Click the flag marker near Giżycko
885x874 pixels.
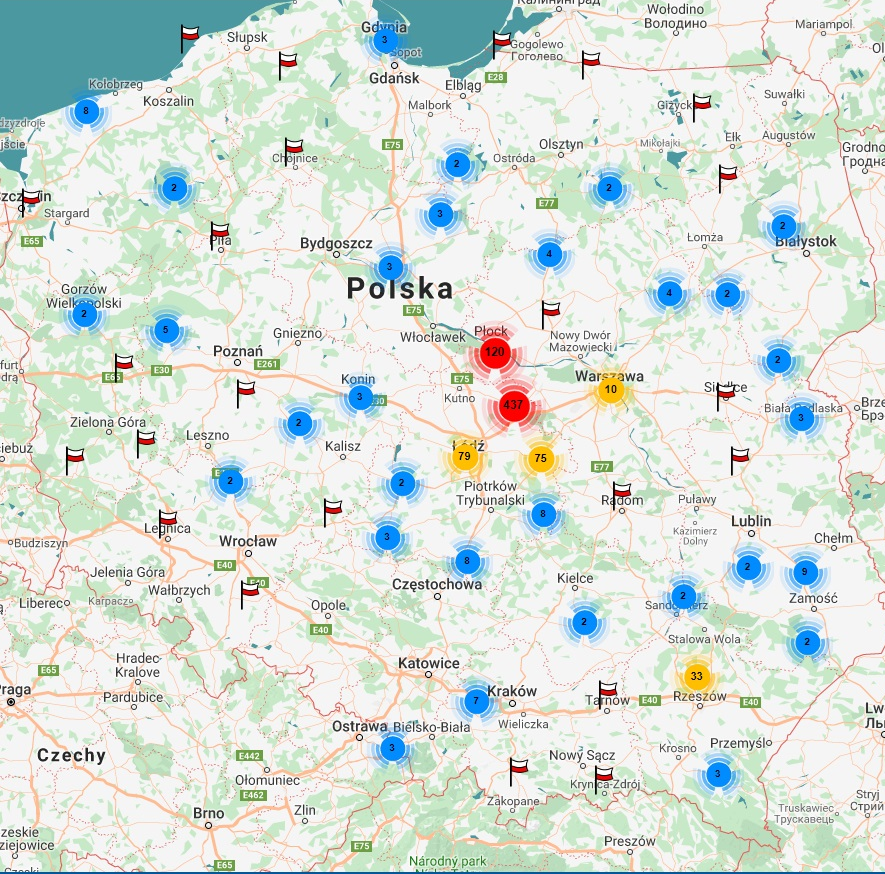pos(702,108)
